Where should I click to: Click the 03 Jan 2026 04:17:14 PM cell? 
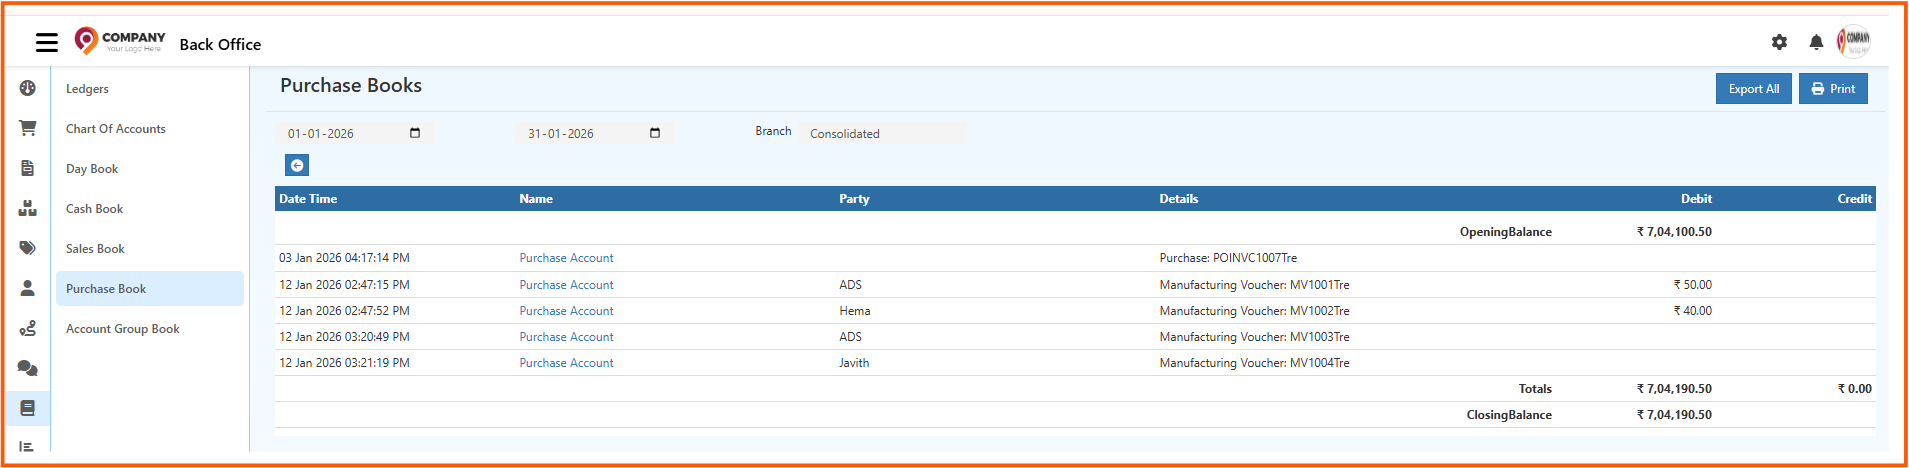click(x=344, y=258)
